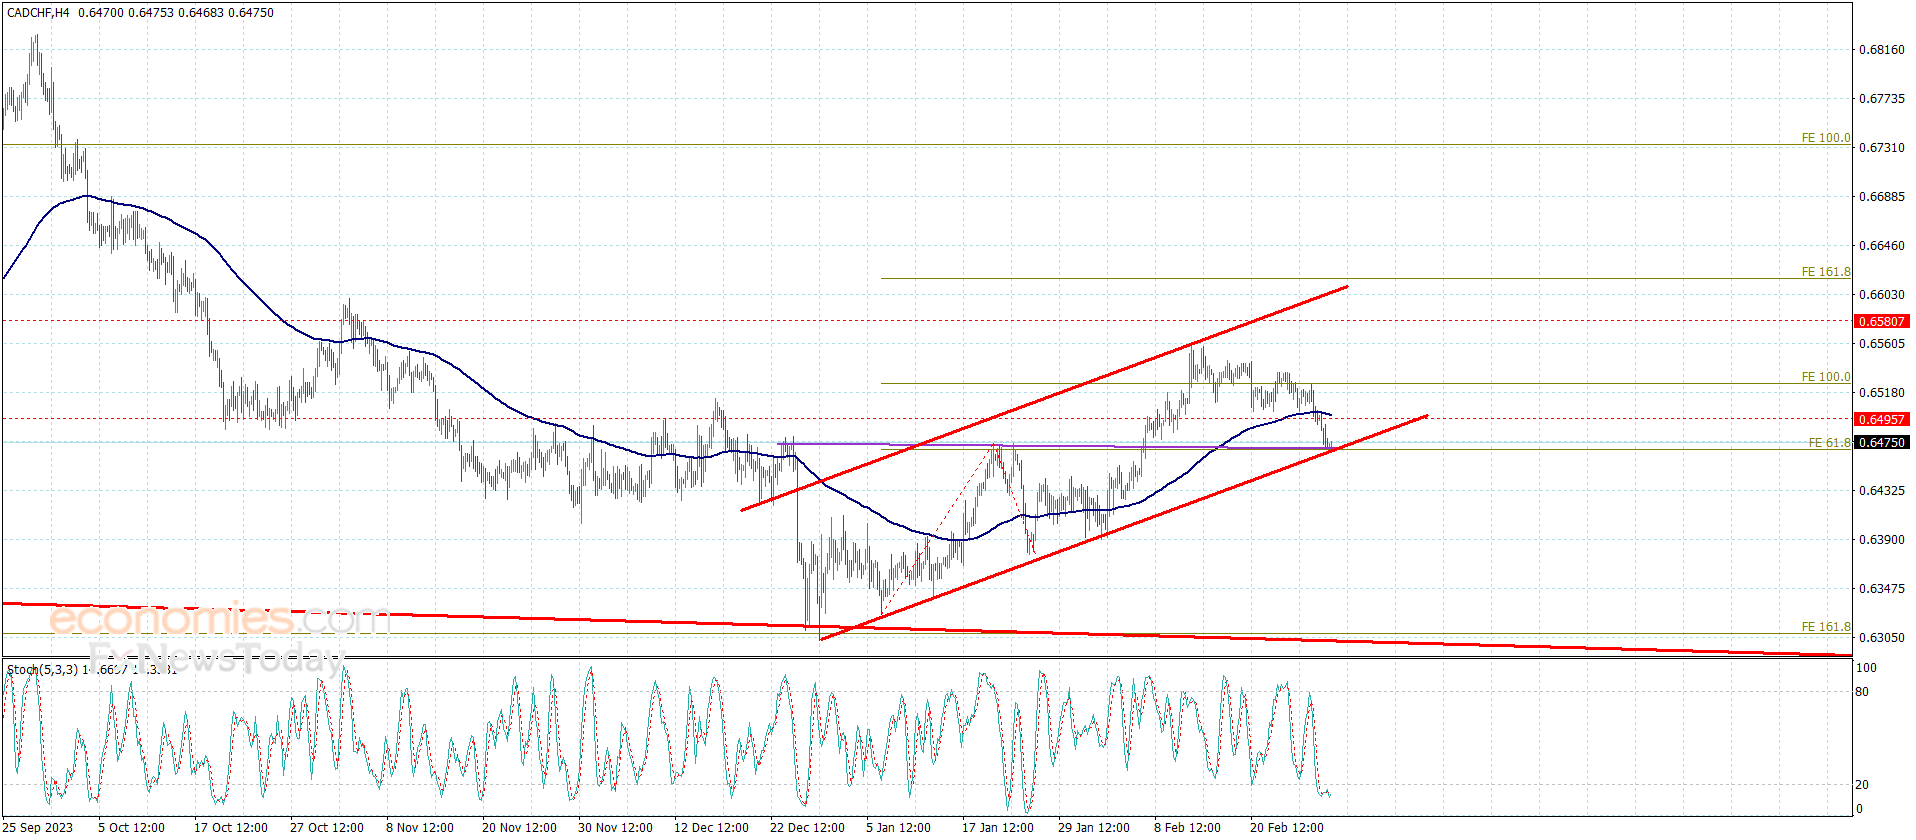This screenshot has width=1916, height=840.
Task: Click the 0.65180 price axis label
Action: coord(1881,393)
